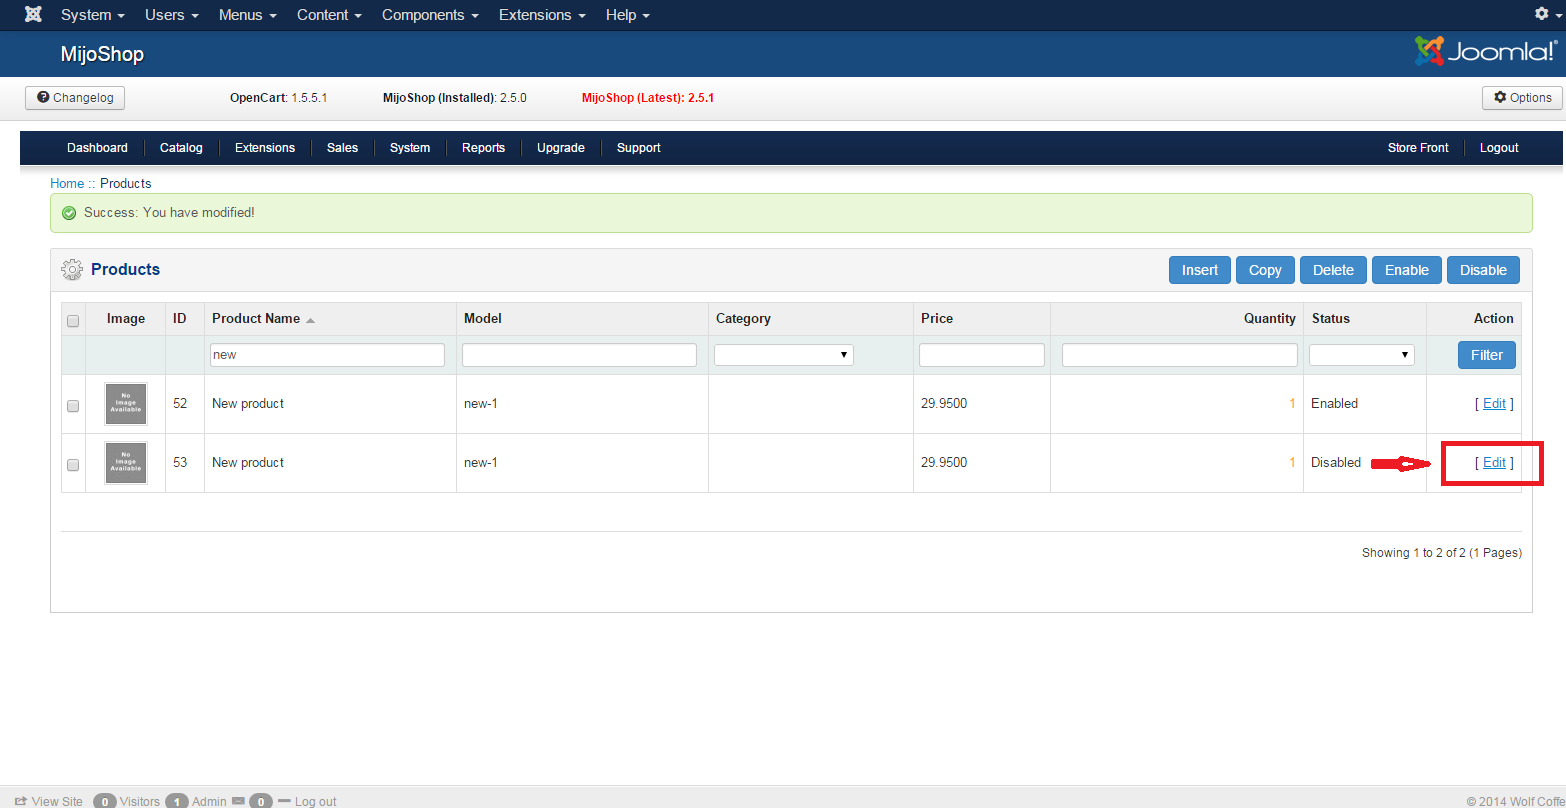The height and width of the screenshot is (808, 1566).
Task: Click the Showing 1 to 2 pagination text
Action: [1442, 553]
